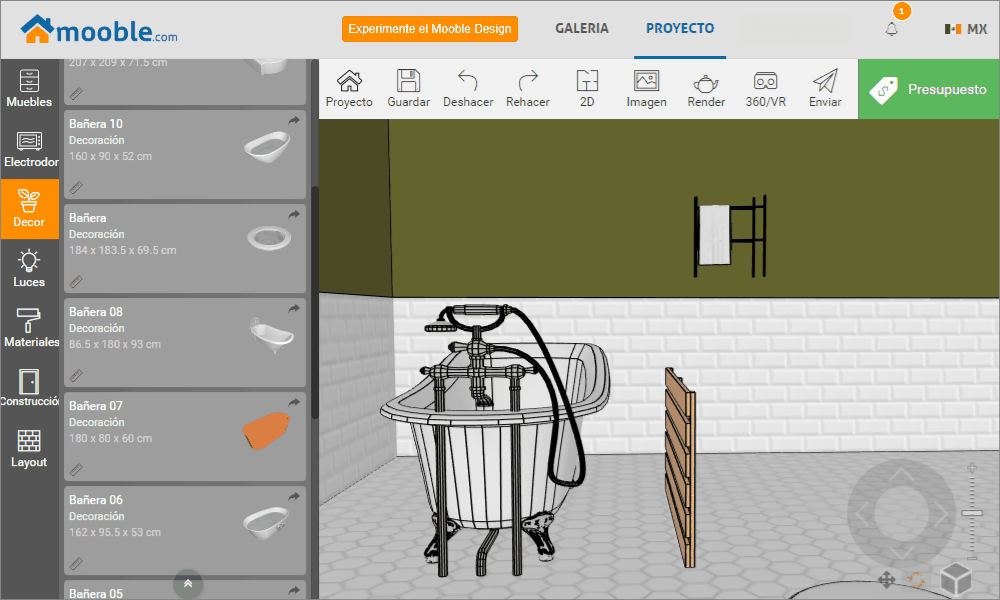
Task: Click the share arrow on Bañera 05
Action: 293,590
